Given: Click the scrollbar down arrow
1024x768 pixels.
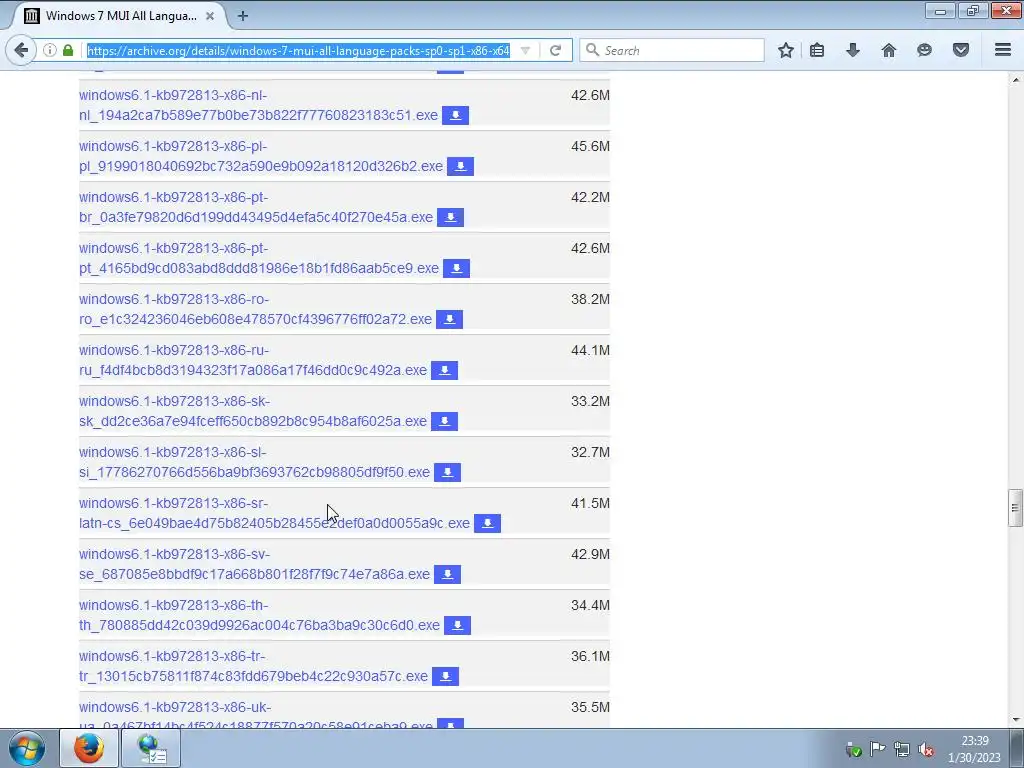Looking at the screenshot, I should [1015, 720].
